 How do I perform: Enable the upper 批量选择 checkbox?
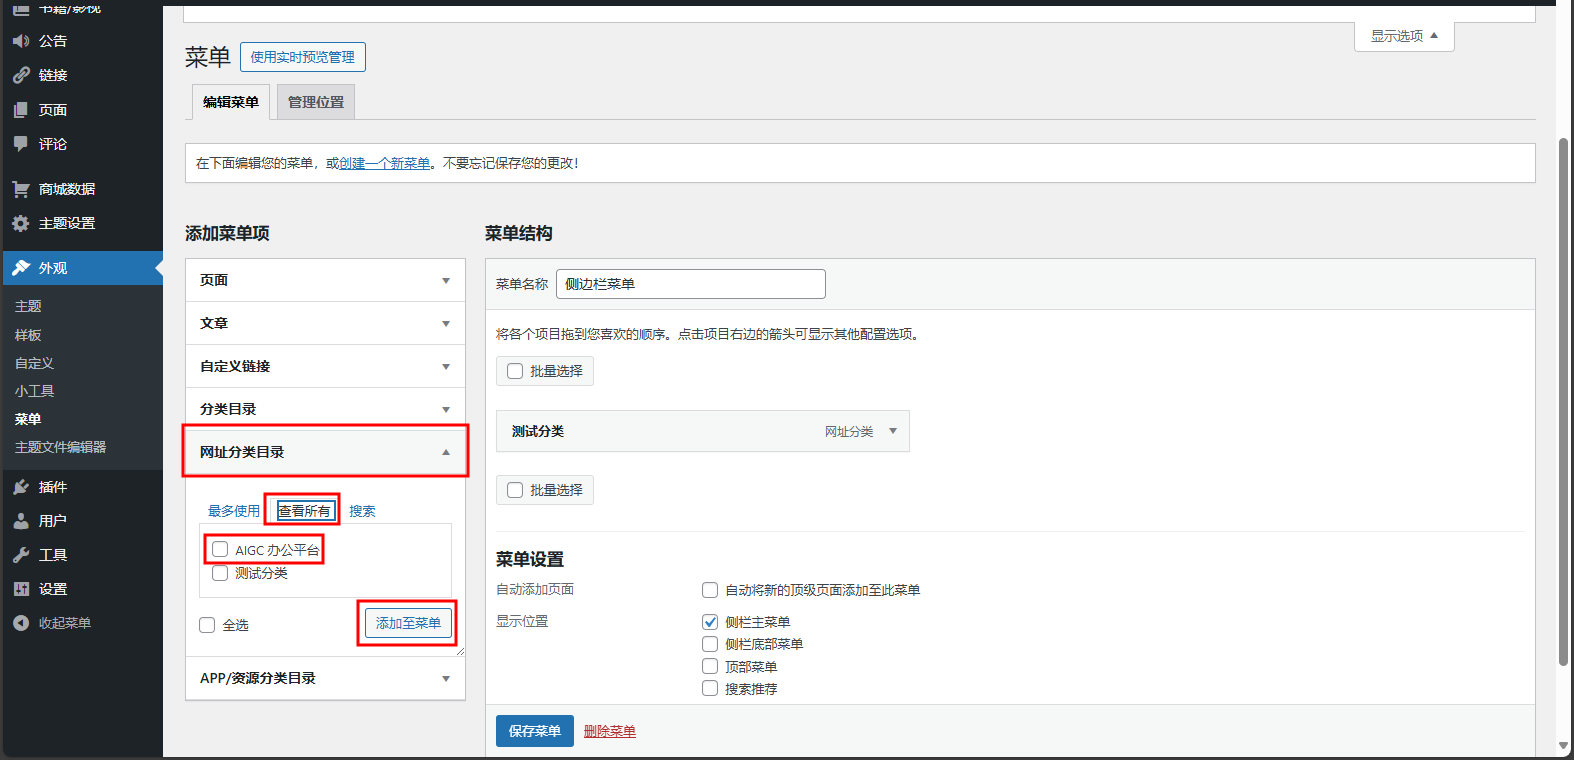pyautogui.click(x=515, y=371)
